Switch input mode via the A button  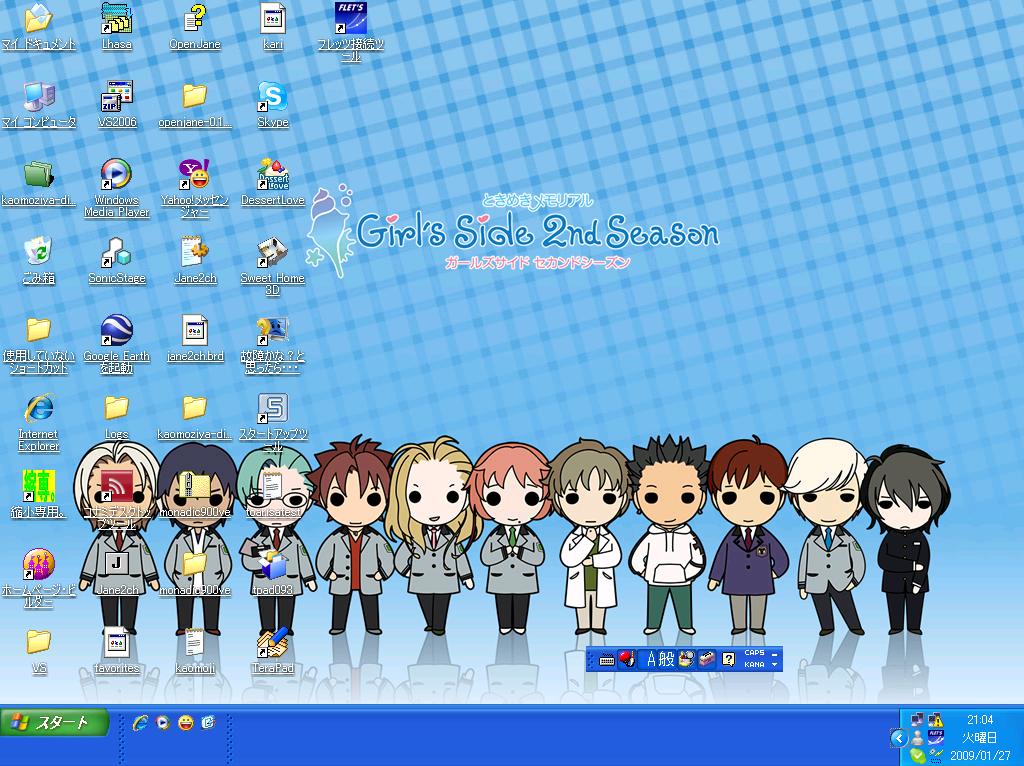coord(651,659)
